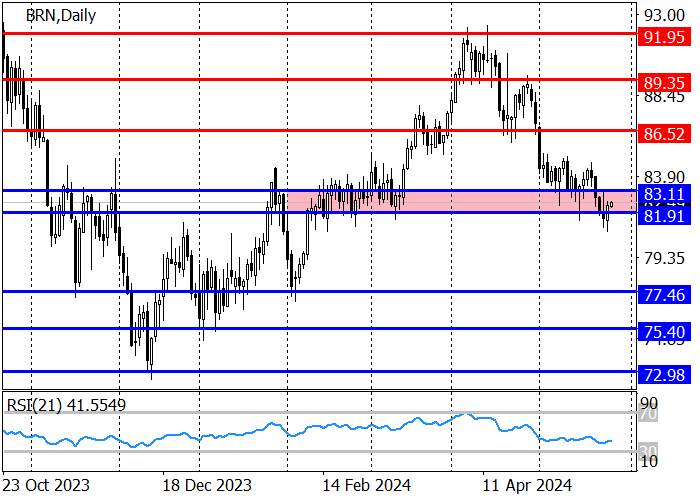Viewport: 700px width, 500px height.
Task: Click the 18 Dec 2023 date label
Action: click(x=207, y=485)
